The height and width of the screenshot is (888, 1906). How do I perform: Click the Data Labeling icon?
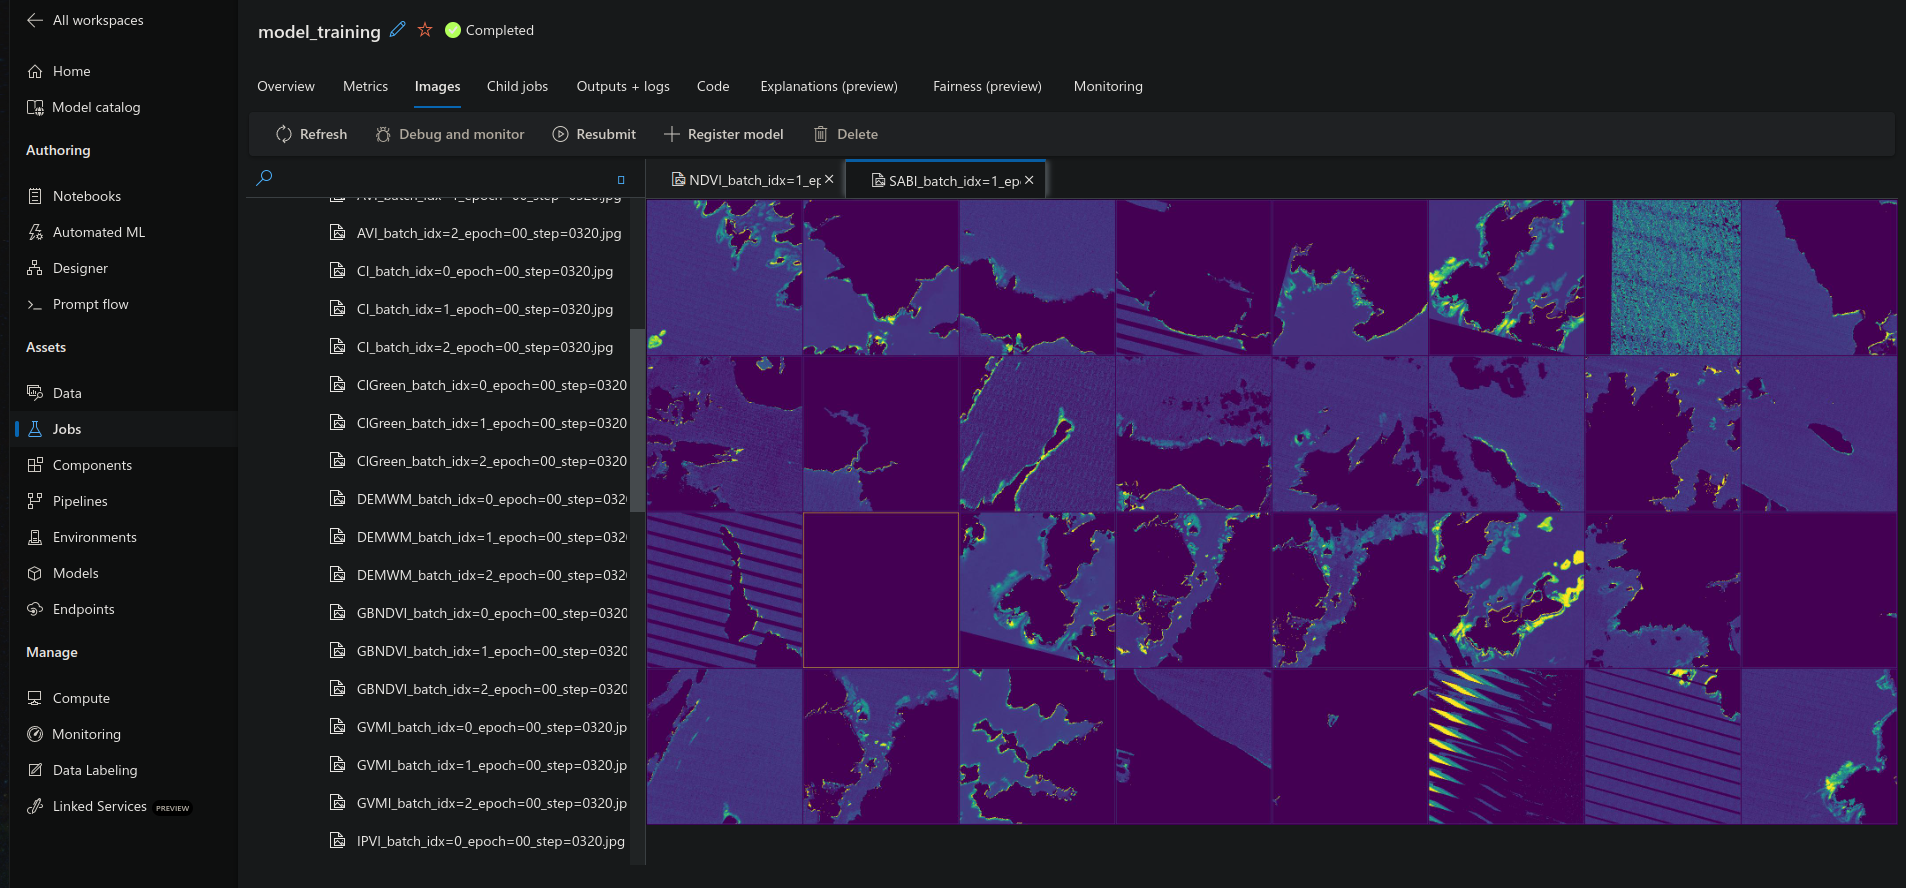tap(35, 770)
